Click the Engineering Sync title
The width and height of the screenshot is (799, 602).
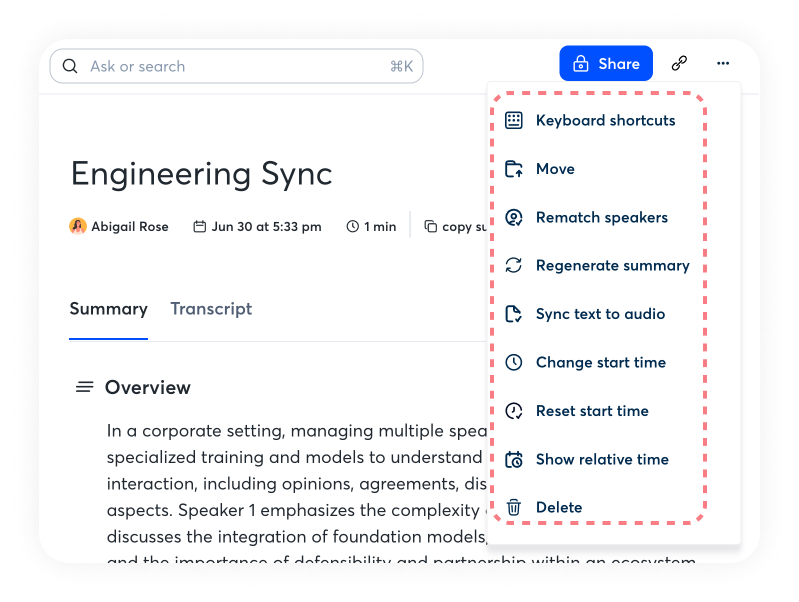[x=201, y=174]
